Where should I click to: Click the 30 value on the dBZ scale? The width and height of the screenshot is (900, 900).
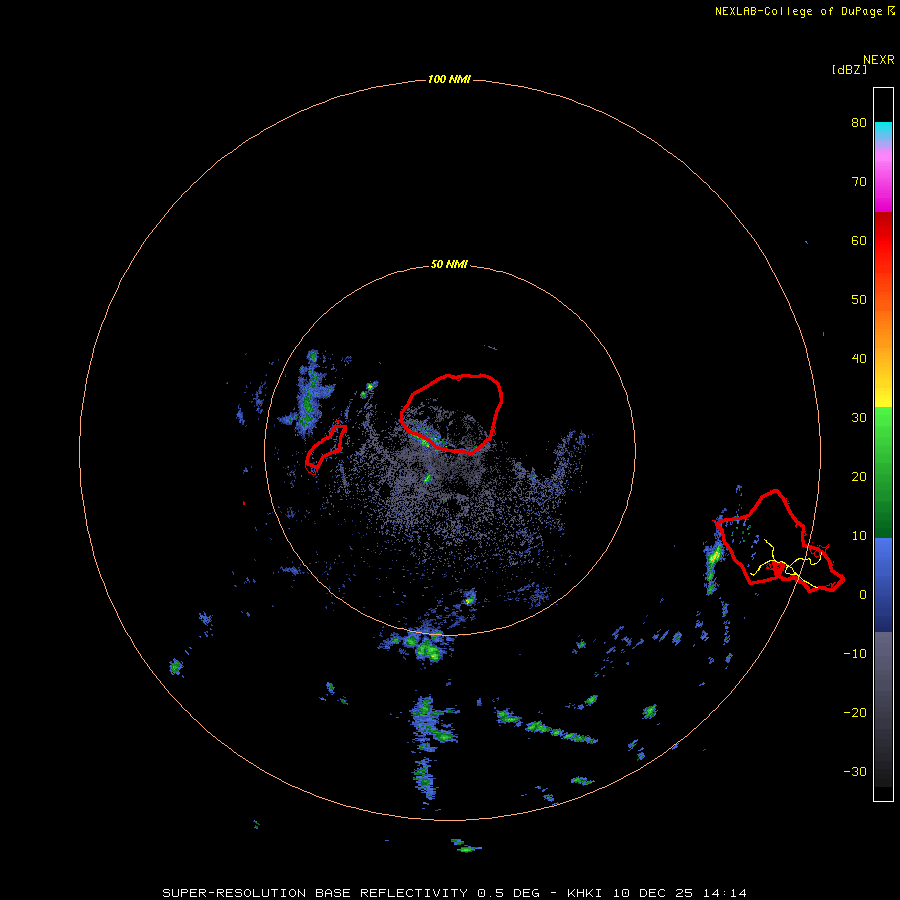[x=859, y=418]
